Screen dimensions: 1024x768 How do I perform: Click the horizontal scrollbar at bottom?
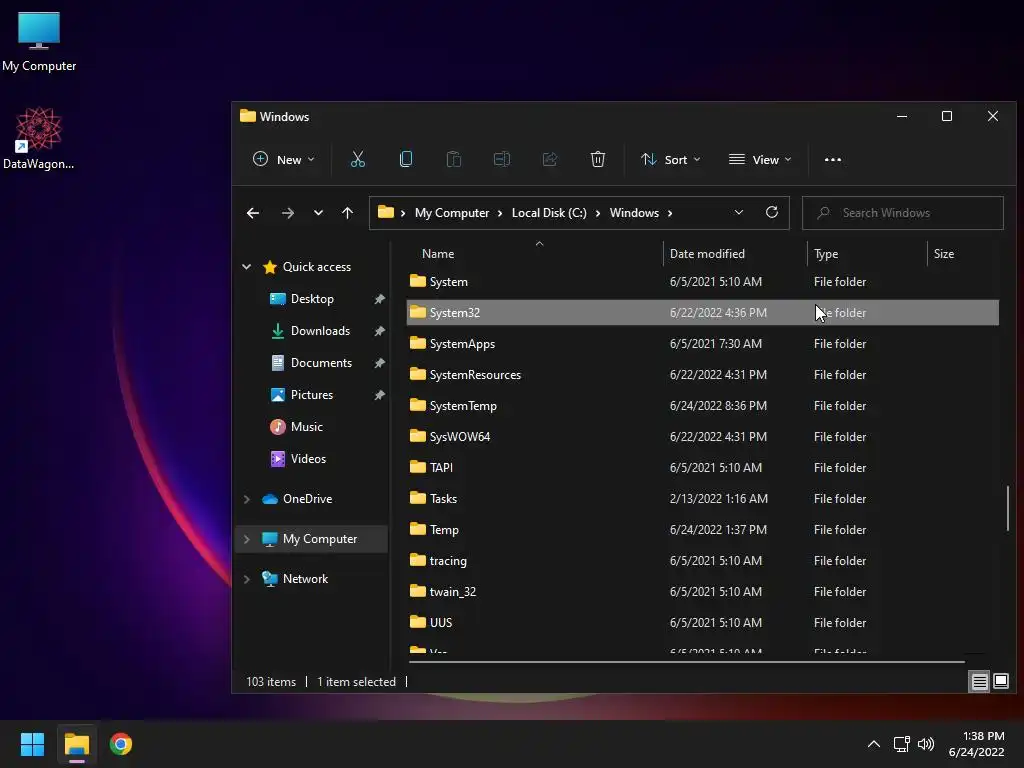(686, 662)
